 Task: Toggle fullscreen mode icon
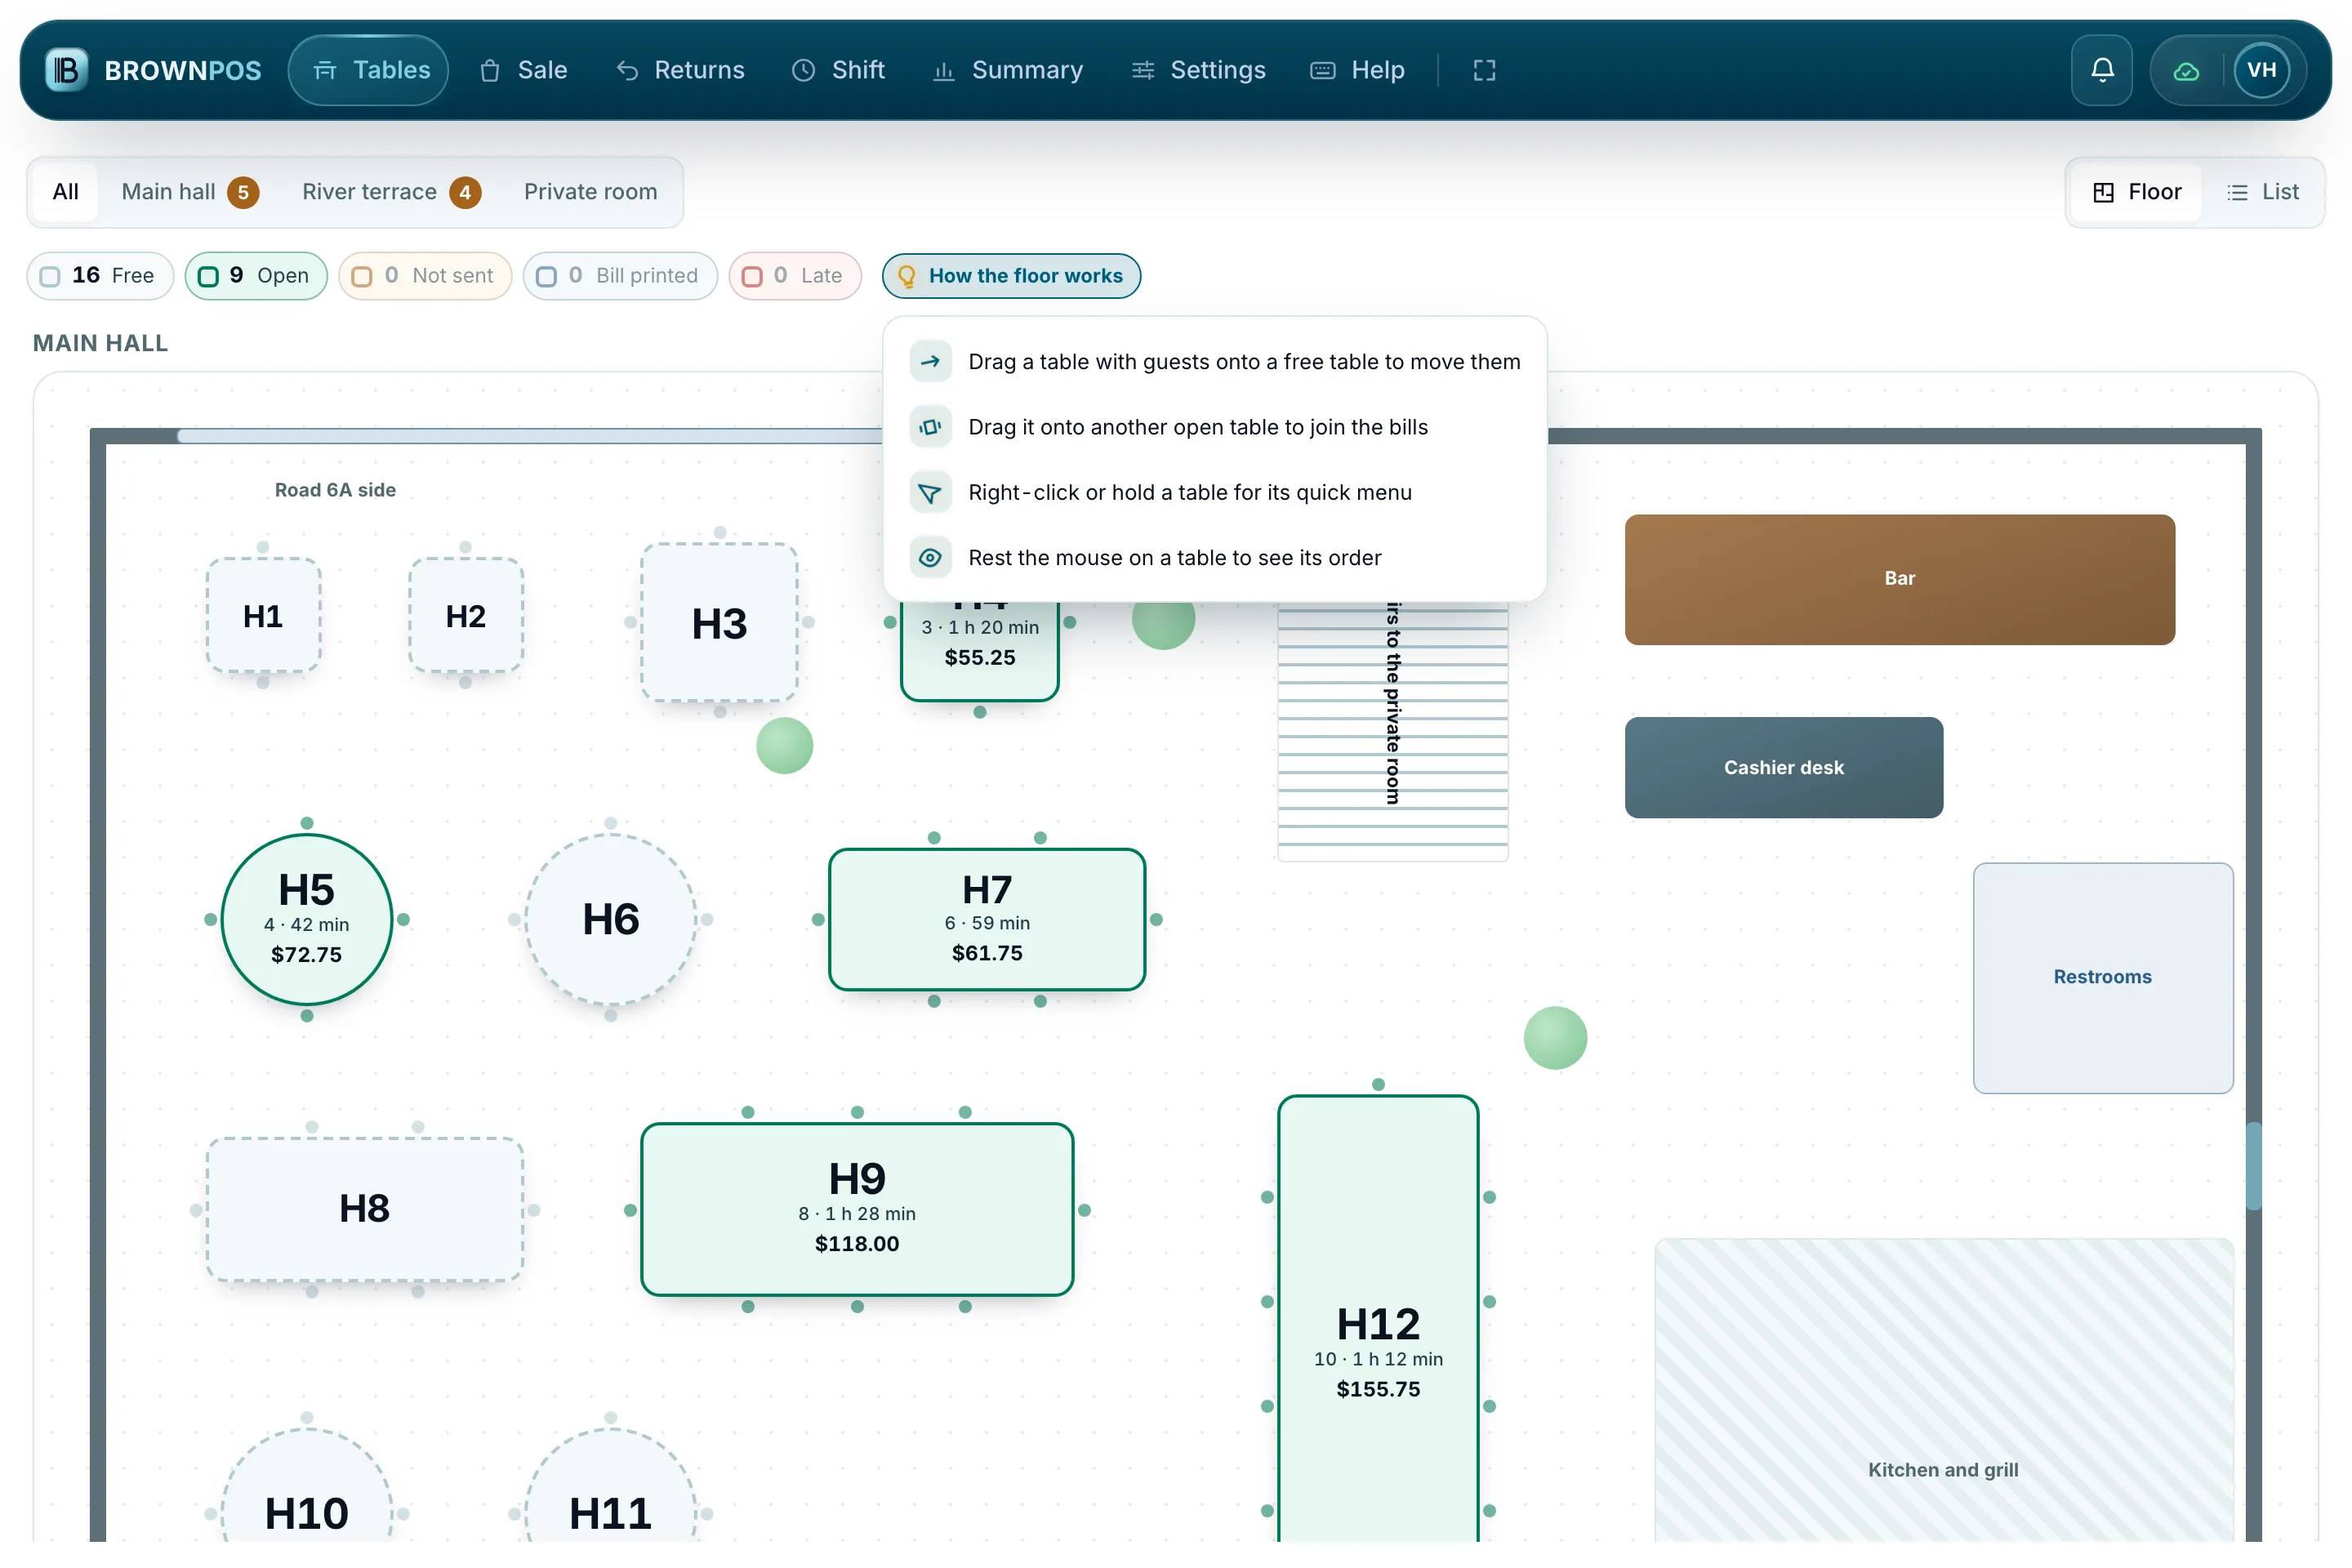(x=1484, y=70)
